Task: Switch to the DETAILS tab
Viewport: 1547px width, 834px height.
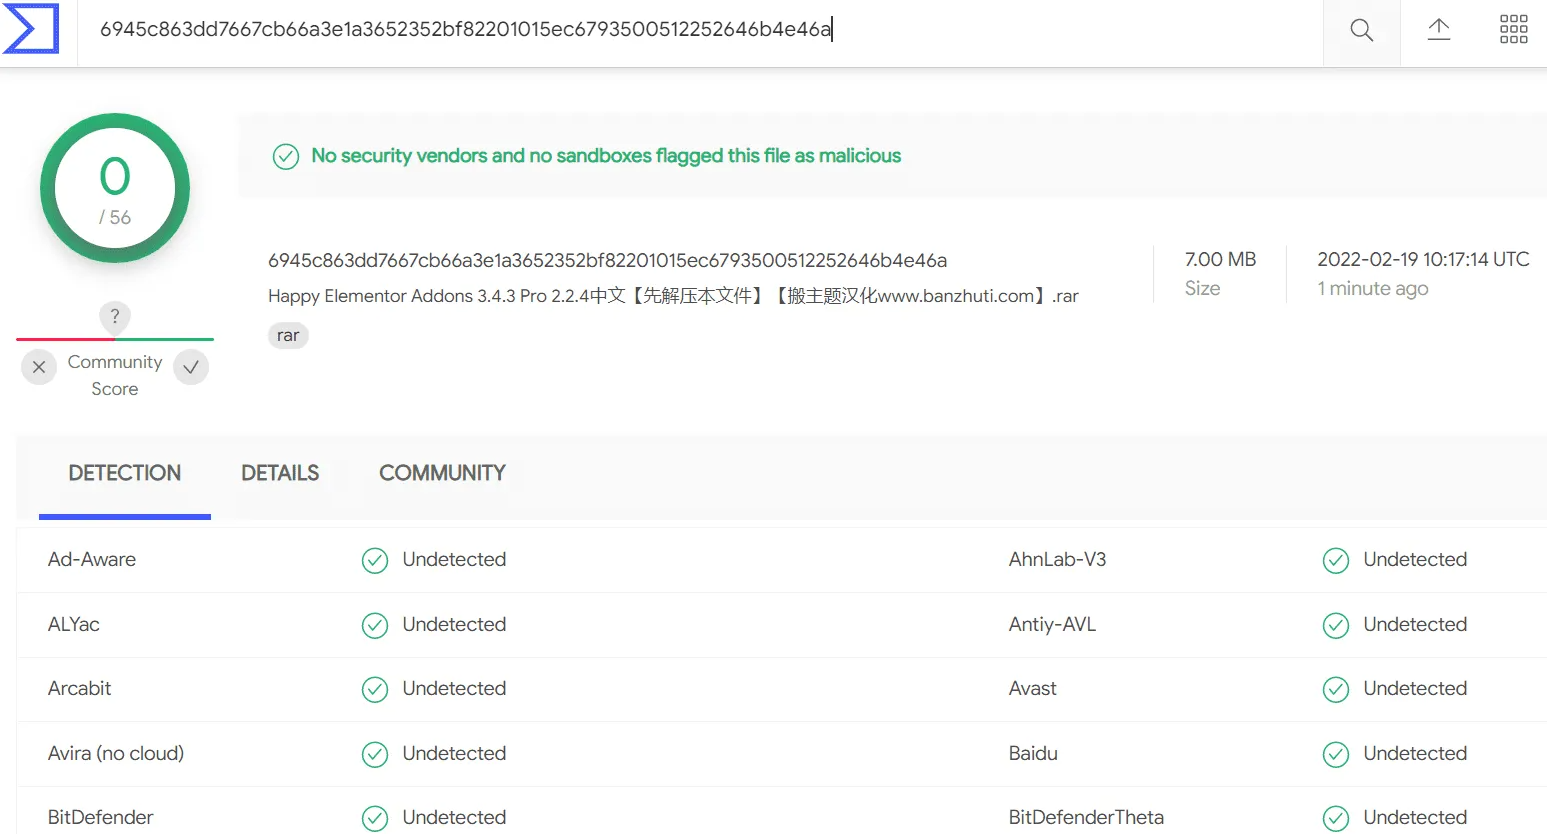Action: tap(280, 473)
